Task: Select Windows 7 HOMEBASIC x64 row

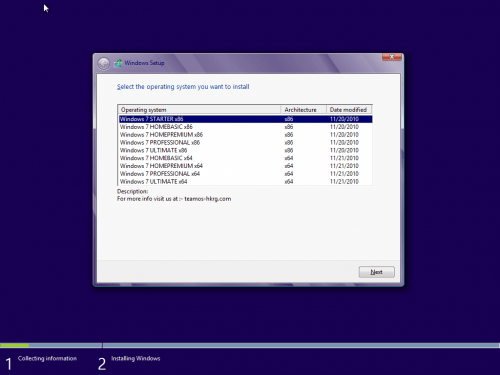Action: click(x=245, y=158)
